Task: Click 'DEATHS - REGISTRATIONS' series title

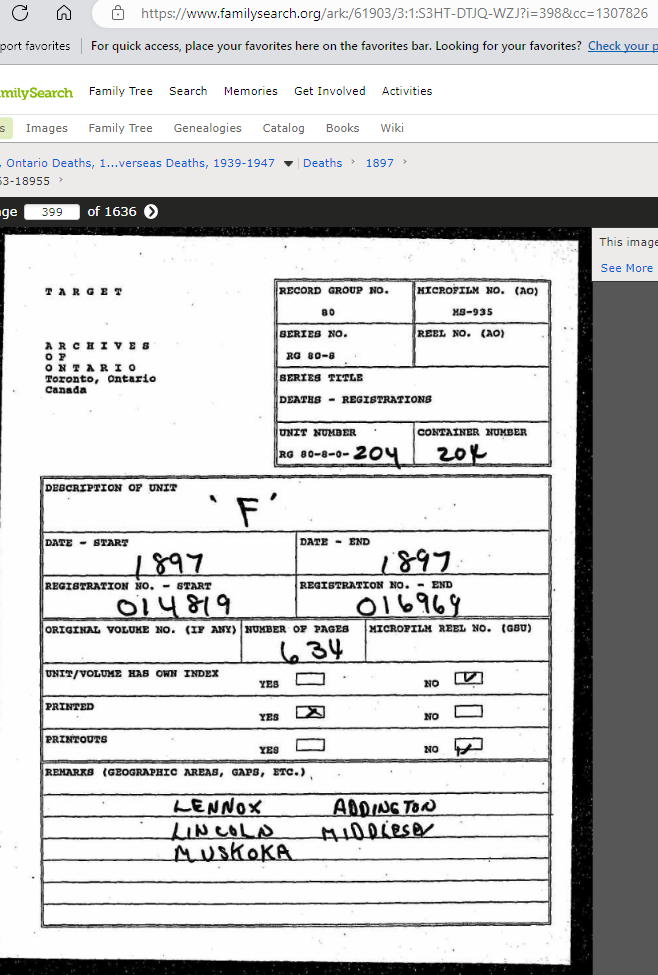Action: click(x=355, y=399)
